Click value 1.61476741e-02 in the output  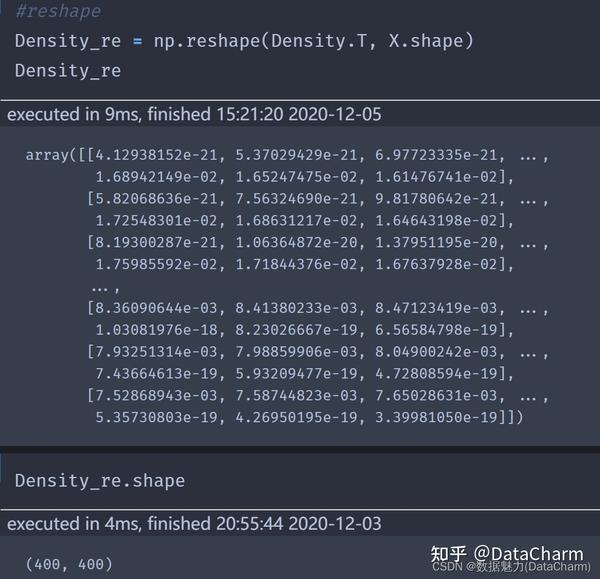pos(436,177)
